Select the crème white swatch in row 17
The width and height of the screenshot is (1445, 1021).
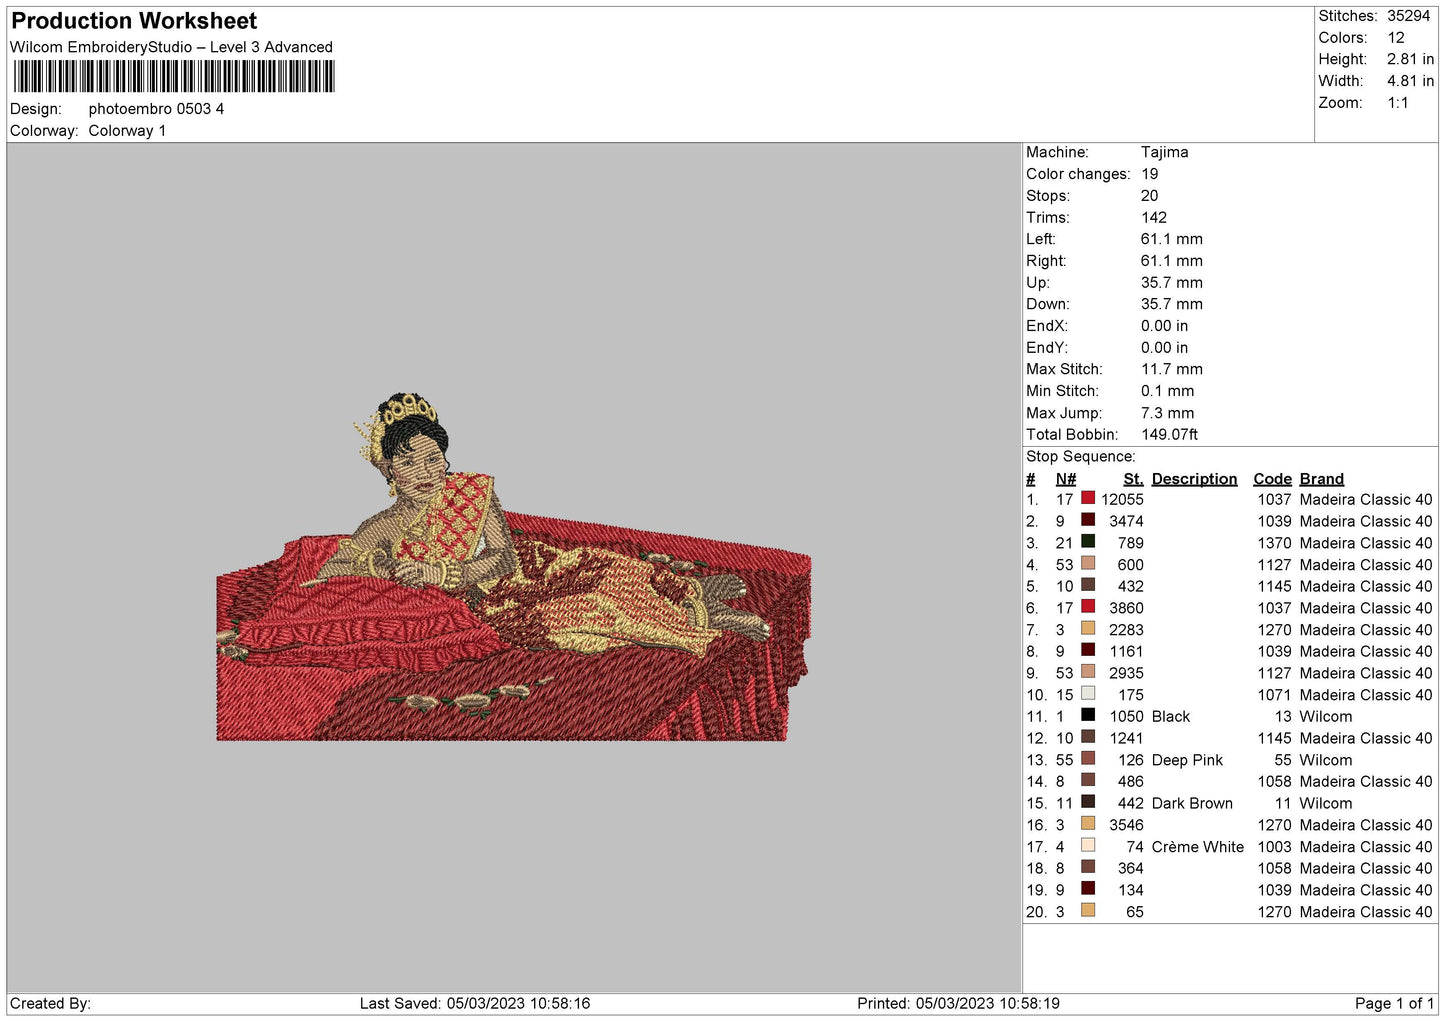[x=1088, y=845]
